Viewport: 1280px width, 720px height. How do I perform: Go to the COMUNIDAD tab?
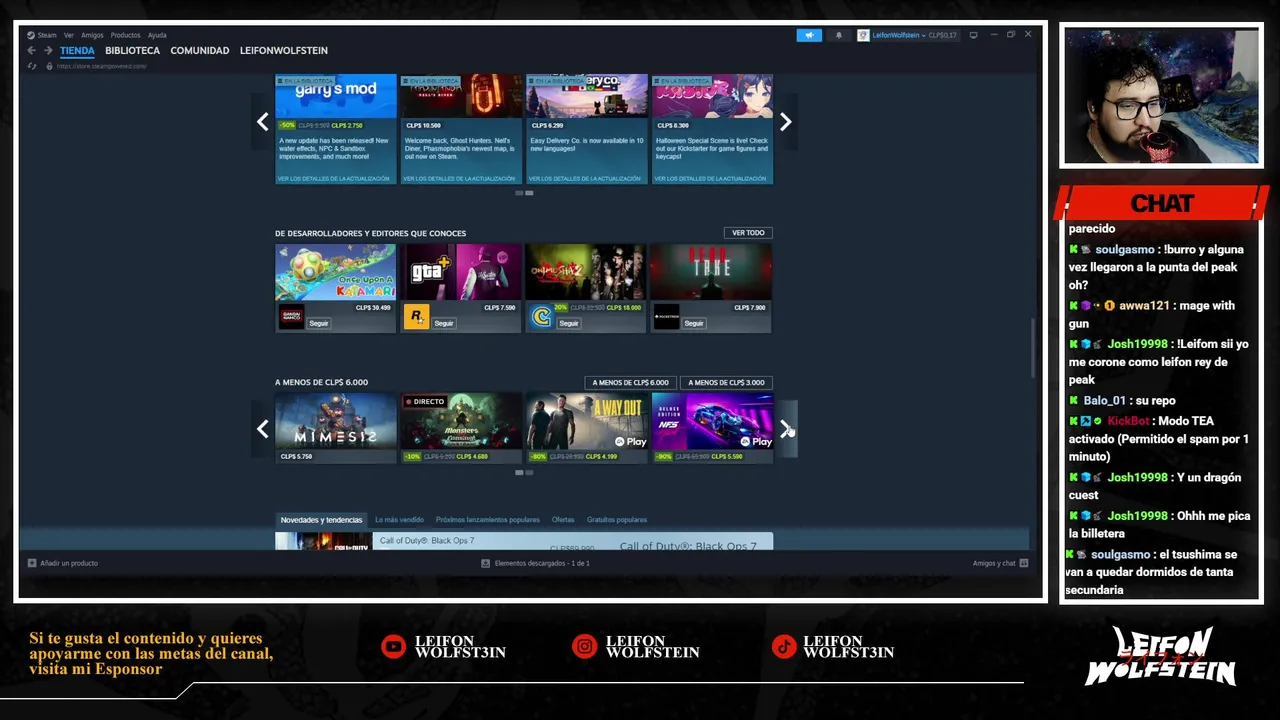(199, 50)
